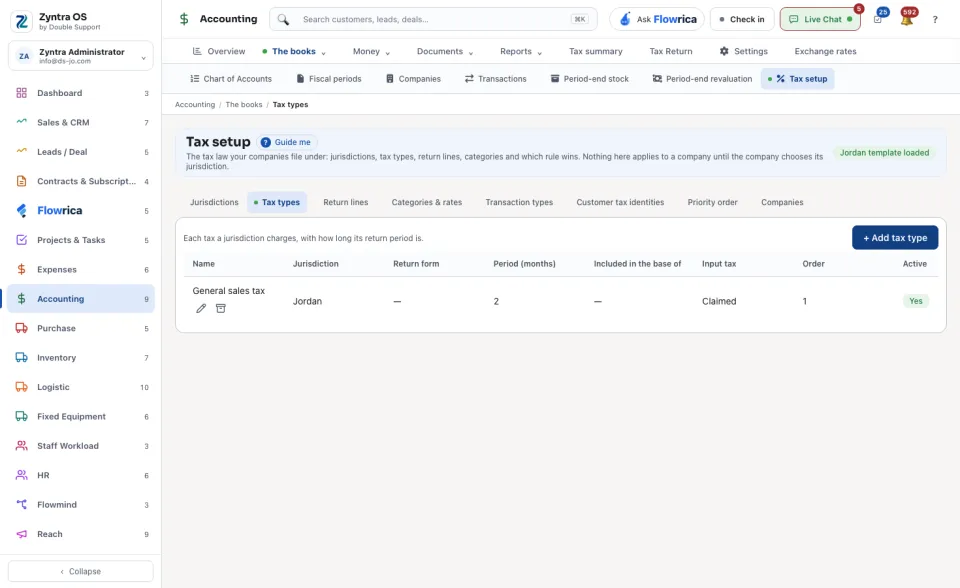Click the Yes active badge
The image size is (960, 588).
coord(915,301)
